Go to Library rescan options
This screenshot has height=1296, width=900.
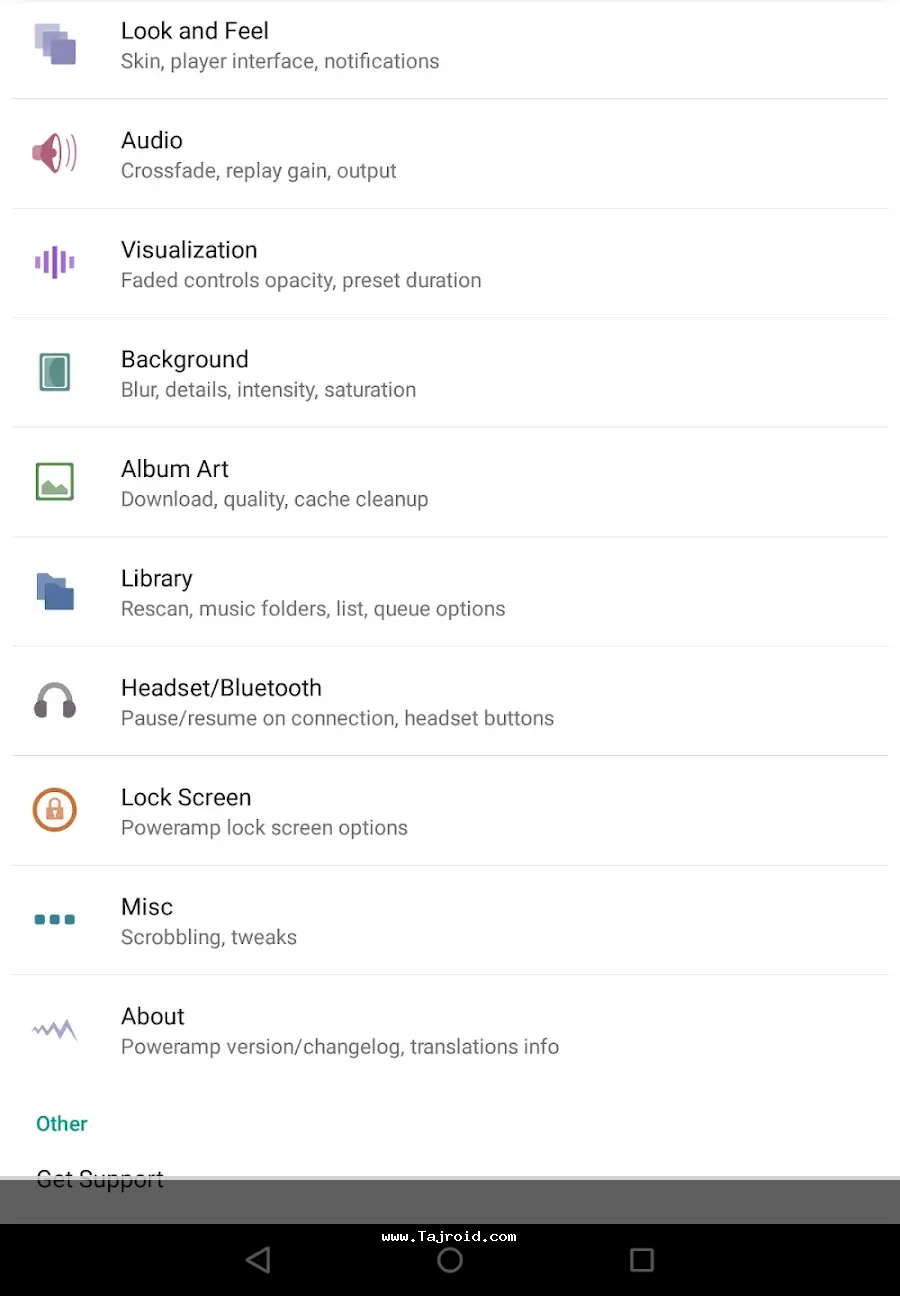313,592
